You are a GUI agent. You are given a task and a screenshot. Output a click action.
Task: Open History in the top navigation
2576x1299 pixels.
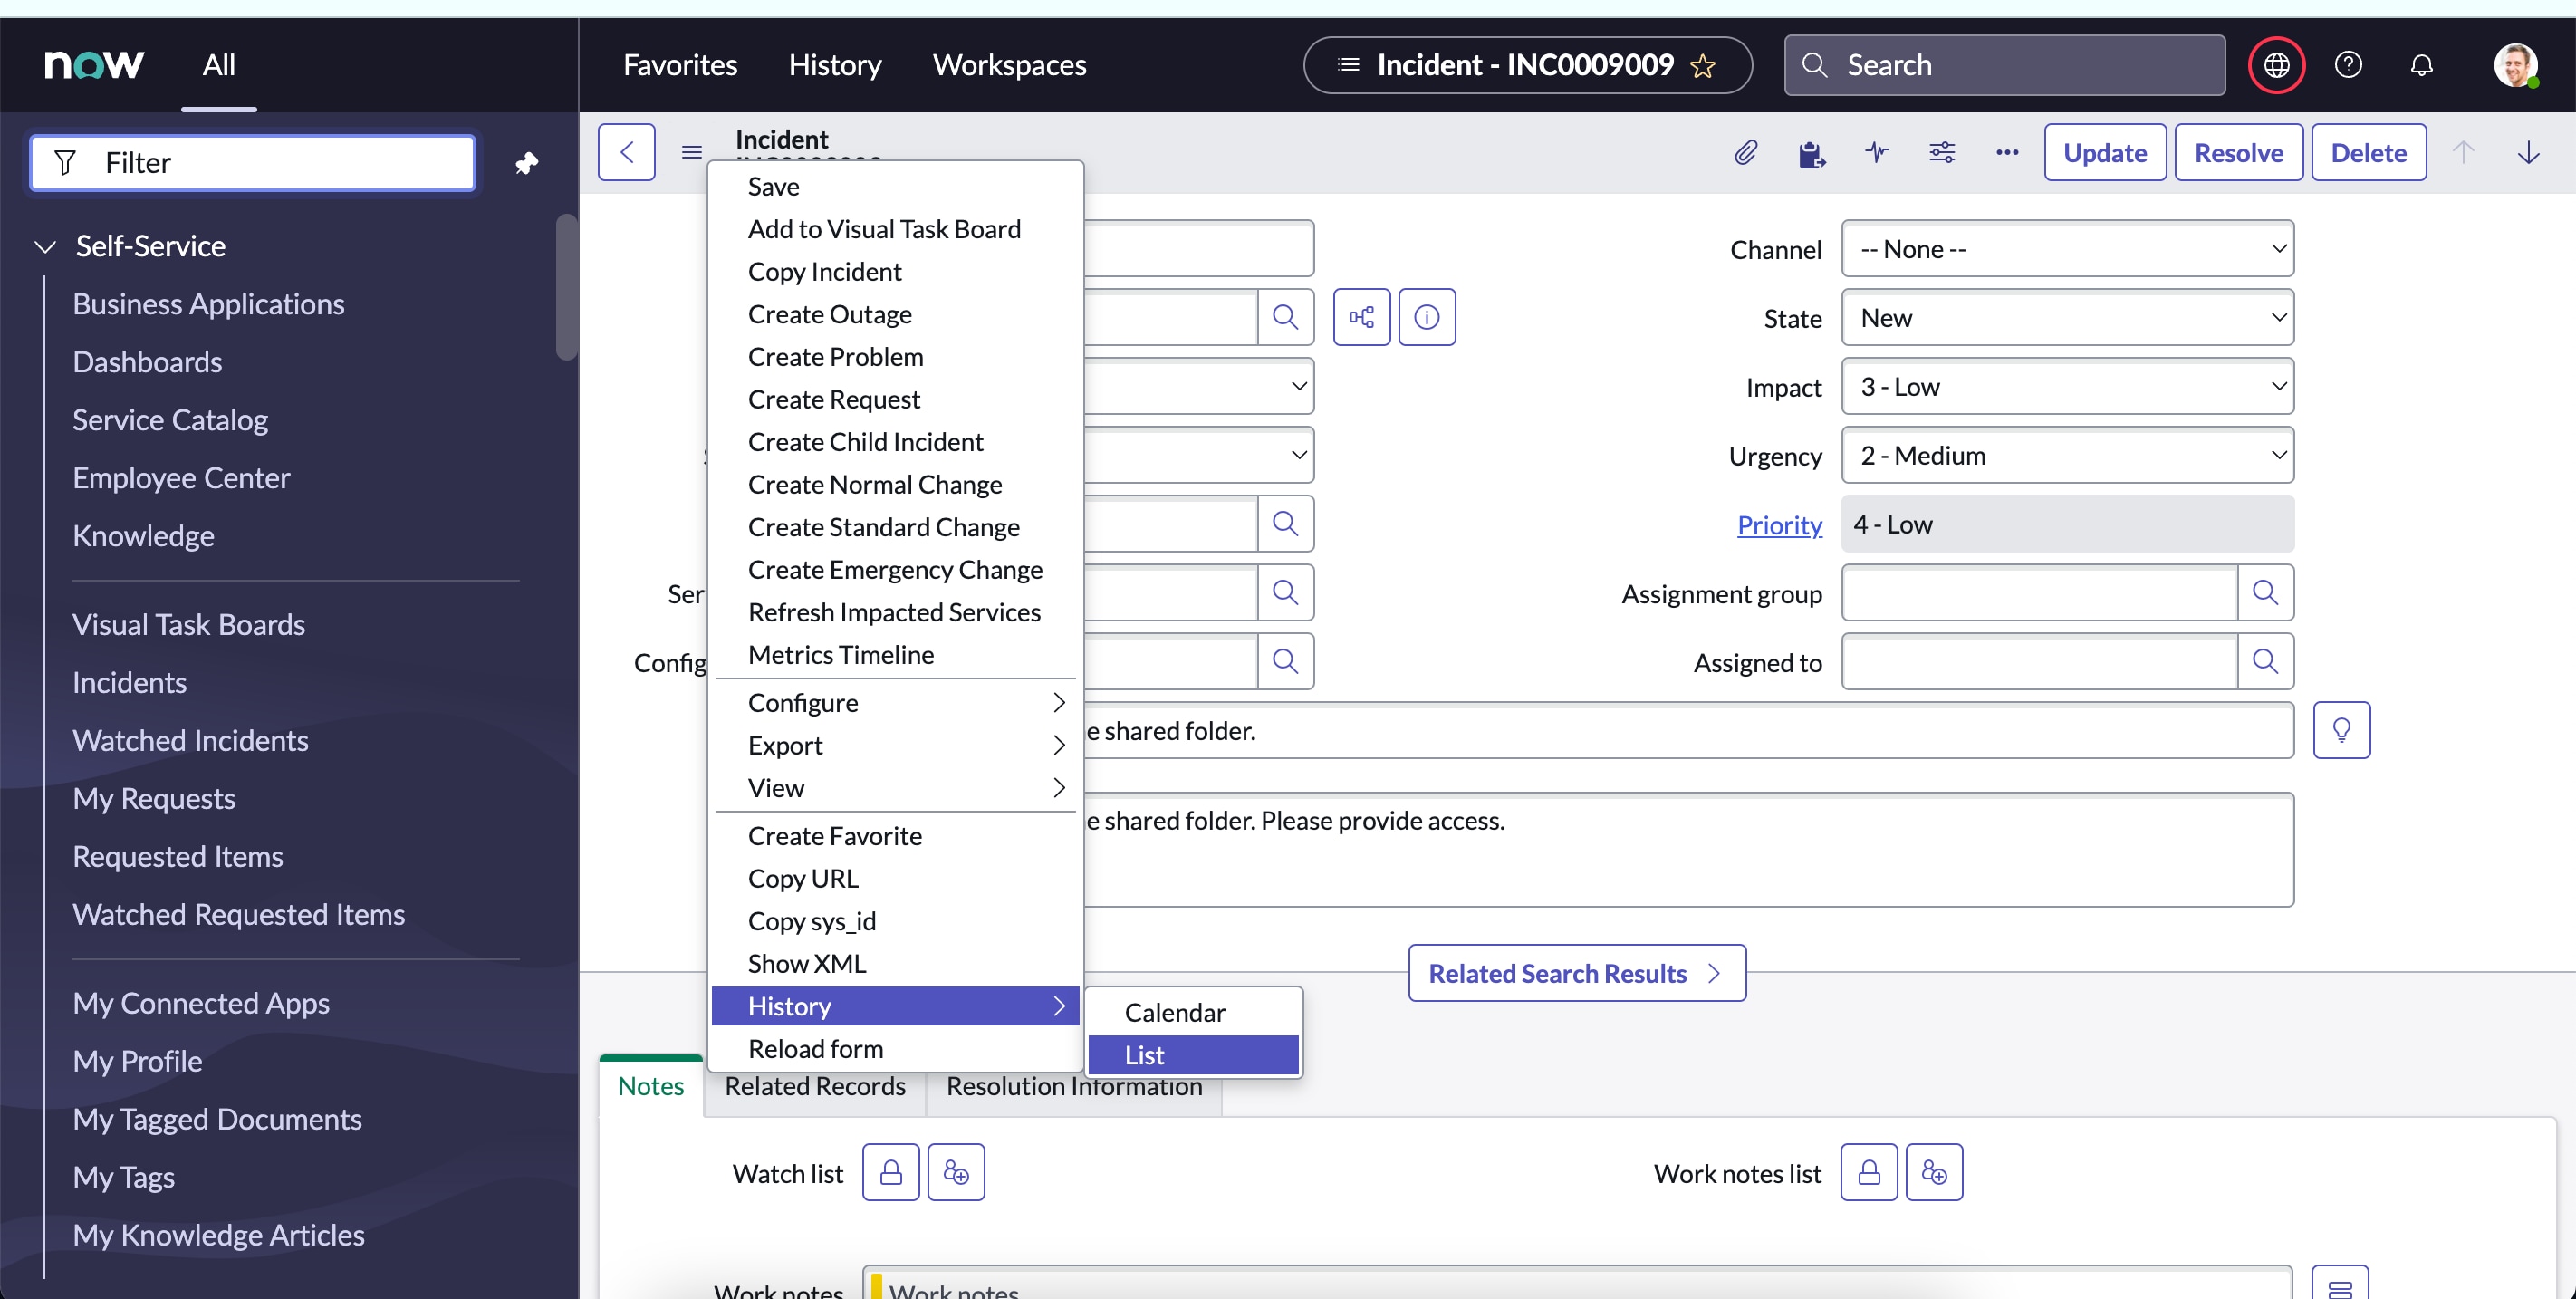pyautogui.click(x=835, y=65)
